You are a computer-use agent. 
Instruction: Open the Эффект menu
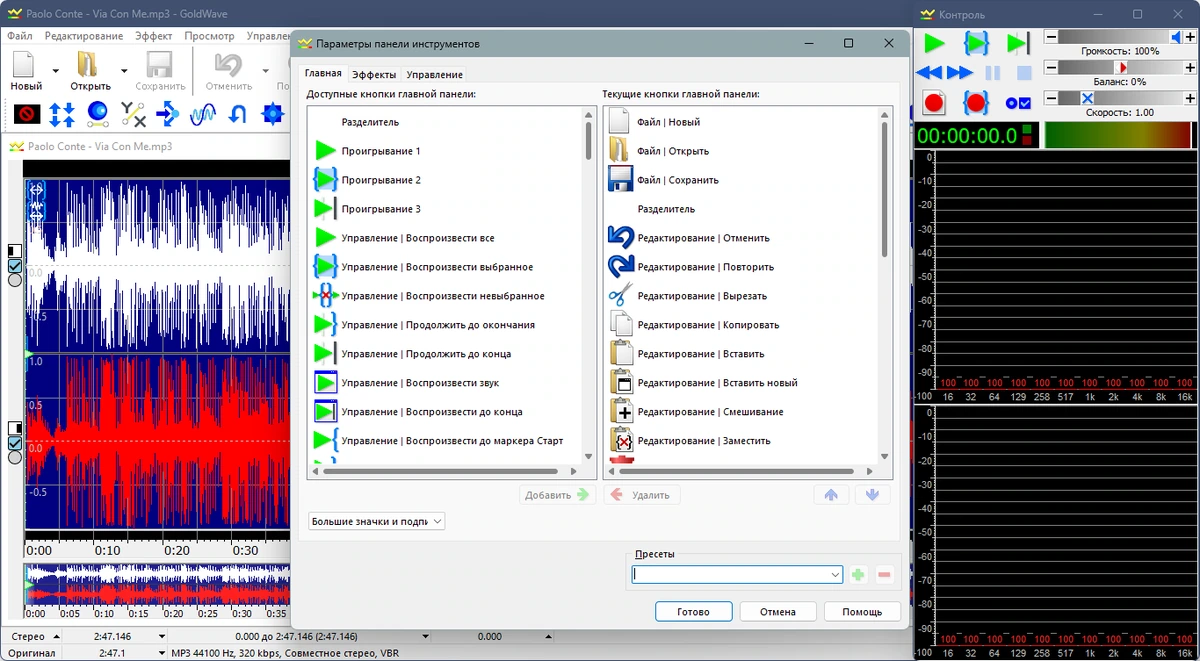tap(154, 36)
